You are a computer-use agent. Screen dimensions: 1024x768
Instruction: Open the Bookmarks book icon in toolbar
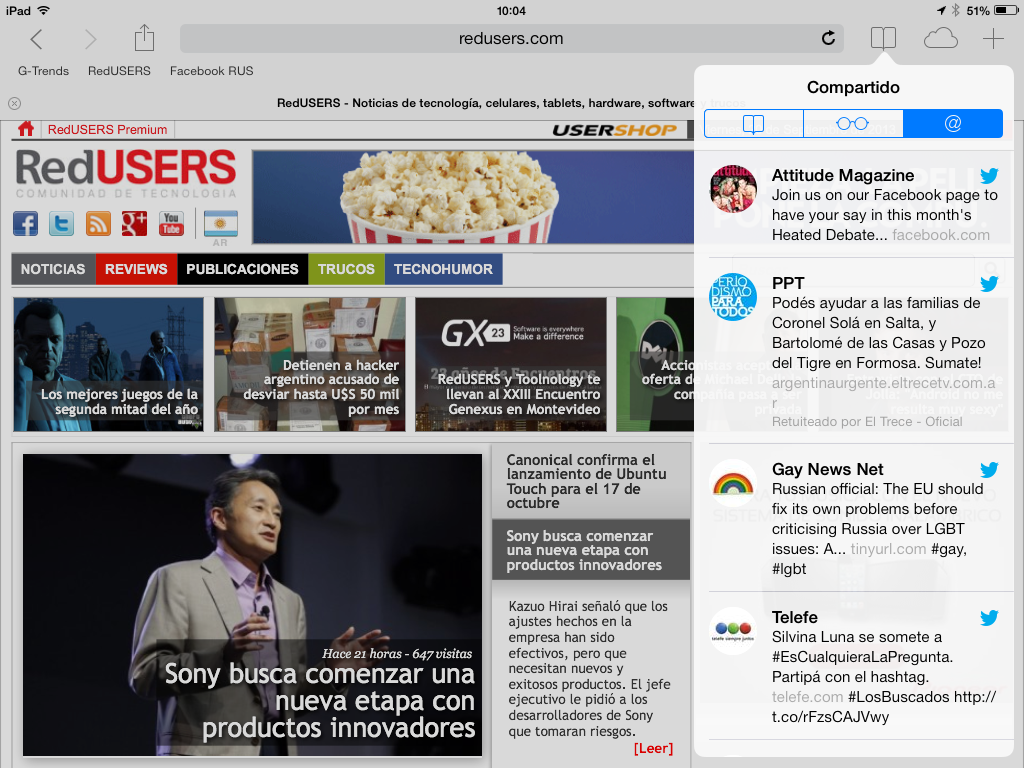pyautogui.click(x=883, y=38)
